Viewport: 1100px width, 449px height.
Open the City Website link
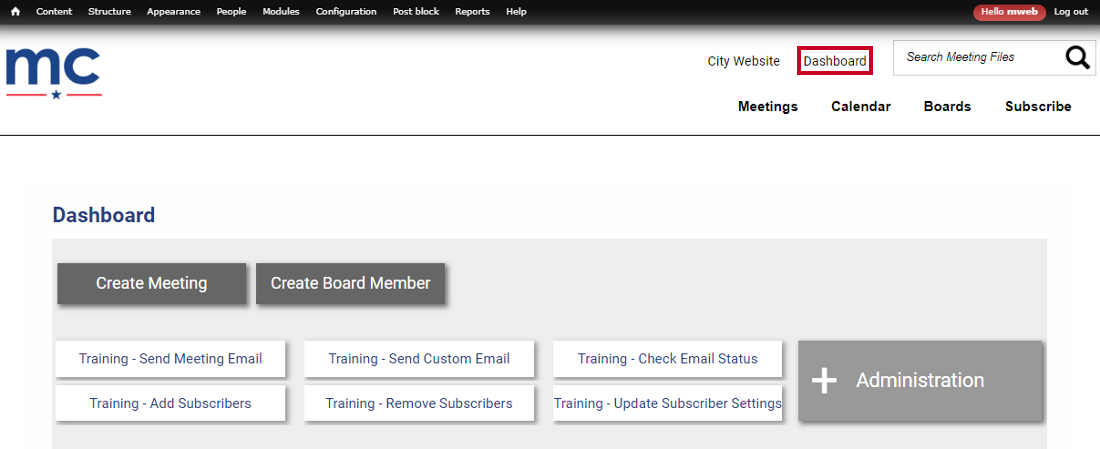pos(744,62)
